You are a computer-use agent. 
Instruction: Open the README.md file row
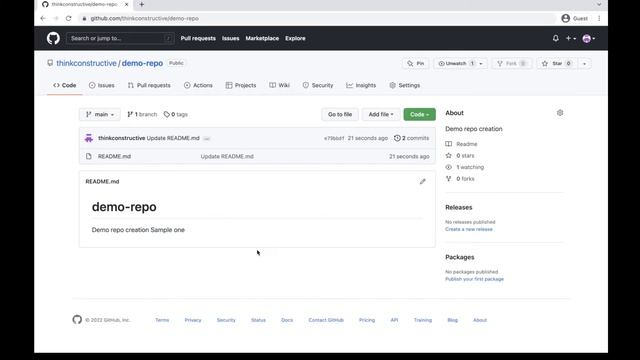coord(257,156)
